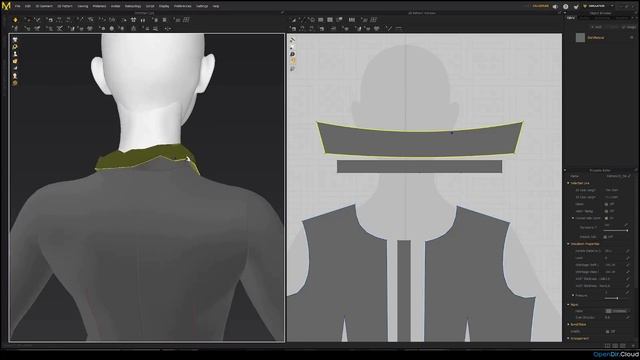This screenshot has width=640, height=360.
Task: Edit Shrinkage Warp via its pencil icon
Action: (x=627, y=271)
